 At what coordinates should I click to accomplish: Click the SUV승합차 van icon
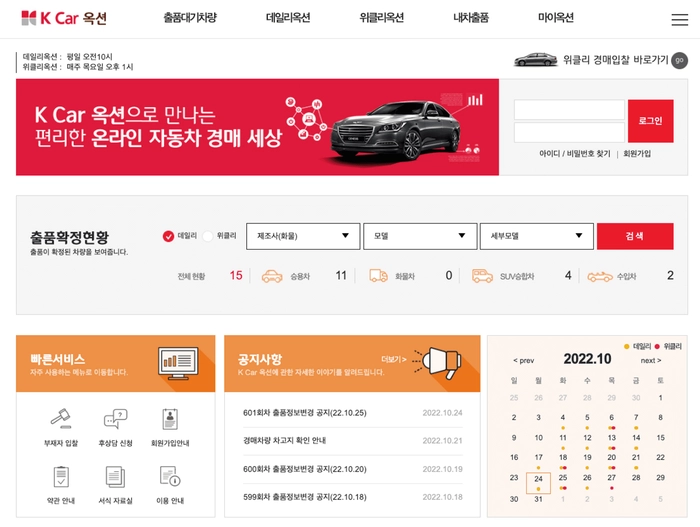[x=482, y=276]
